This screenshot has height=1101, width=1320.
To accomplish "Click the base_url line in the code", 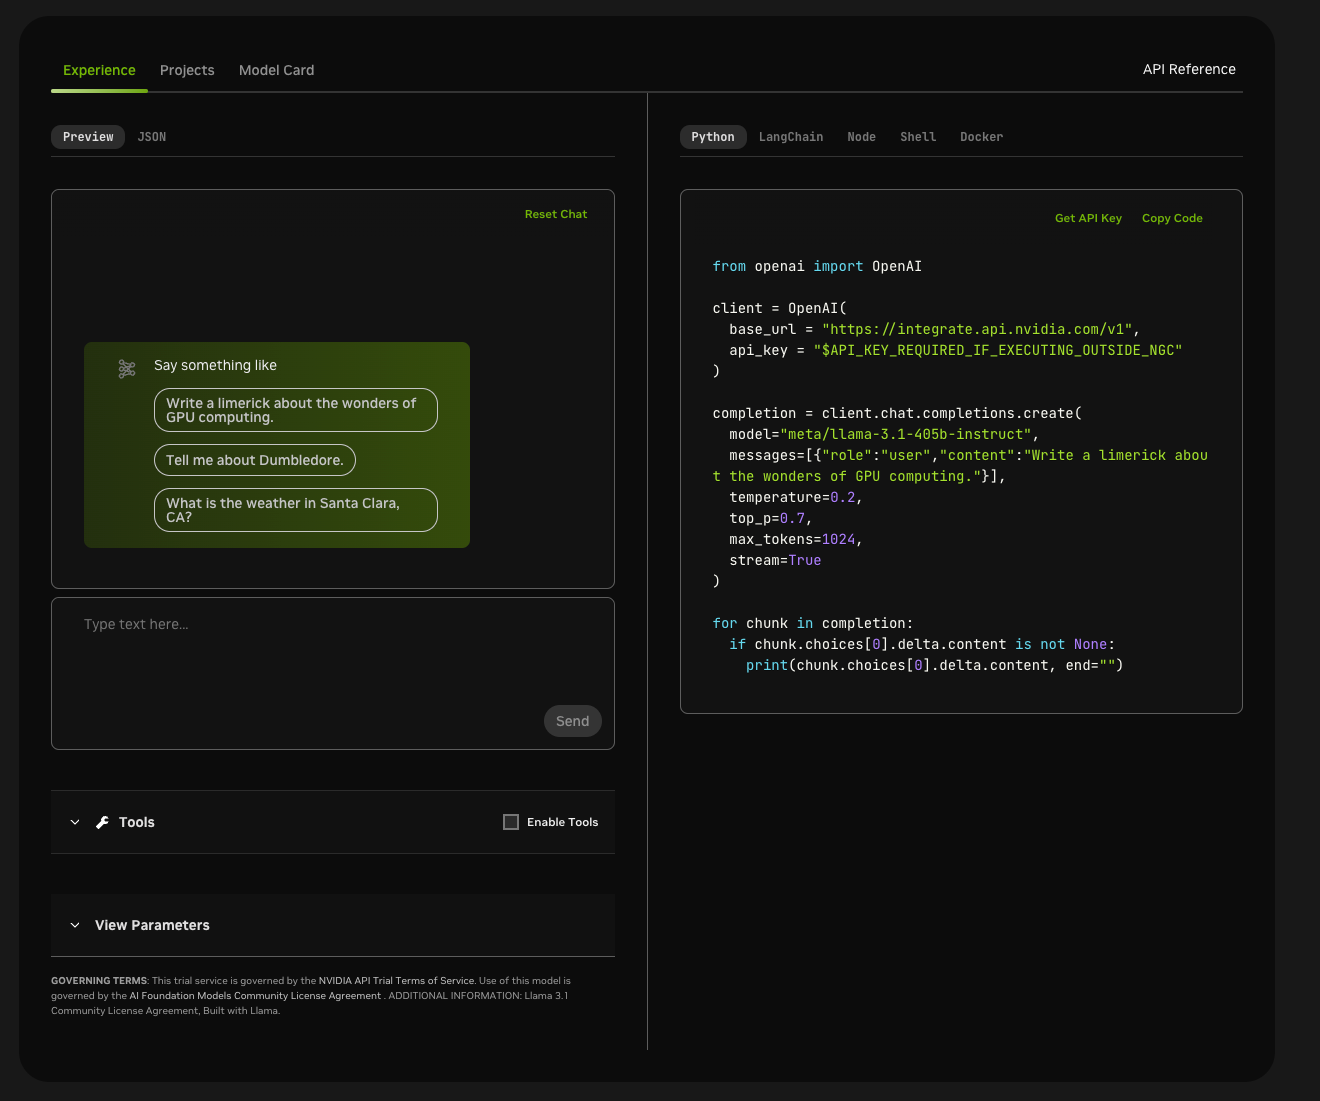I will (x=934, y=329).
